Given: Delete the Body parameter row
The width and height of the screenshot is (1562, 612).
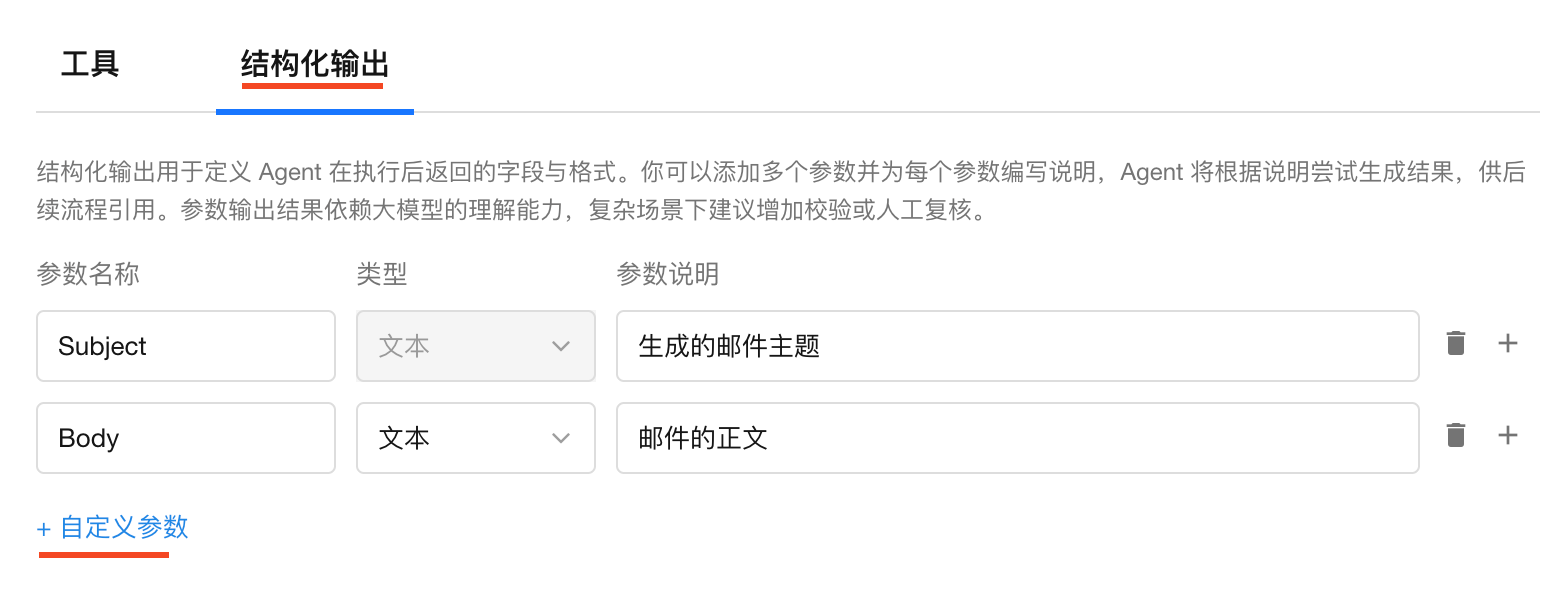Looking at the screenshot, I should coord(1456,436).
